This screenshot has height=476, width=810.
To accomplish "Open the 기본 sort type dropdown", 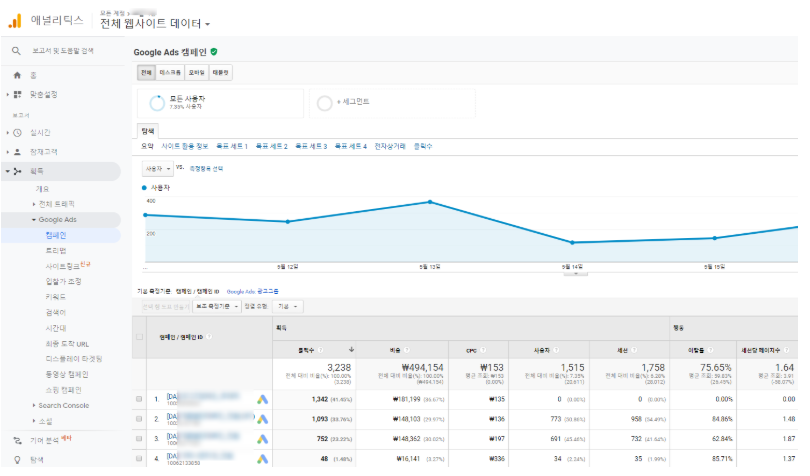I will [288, 307].
